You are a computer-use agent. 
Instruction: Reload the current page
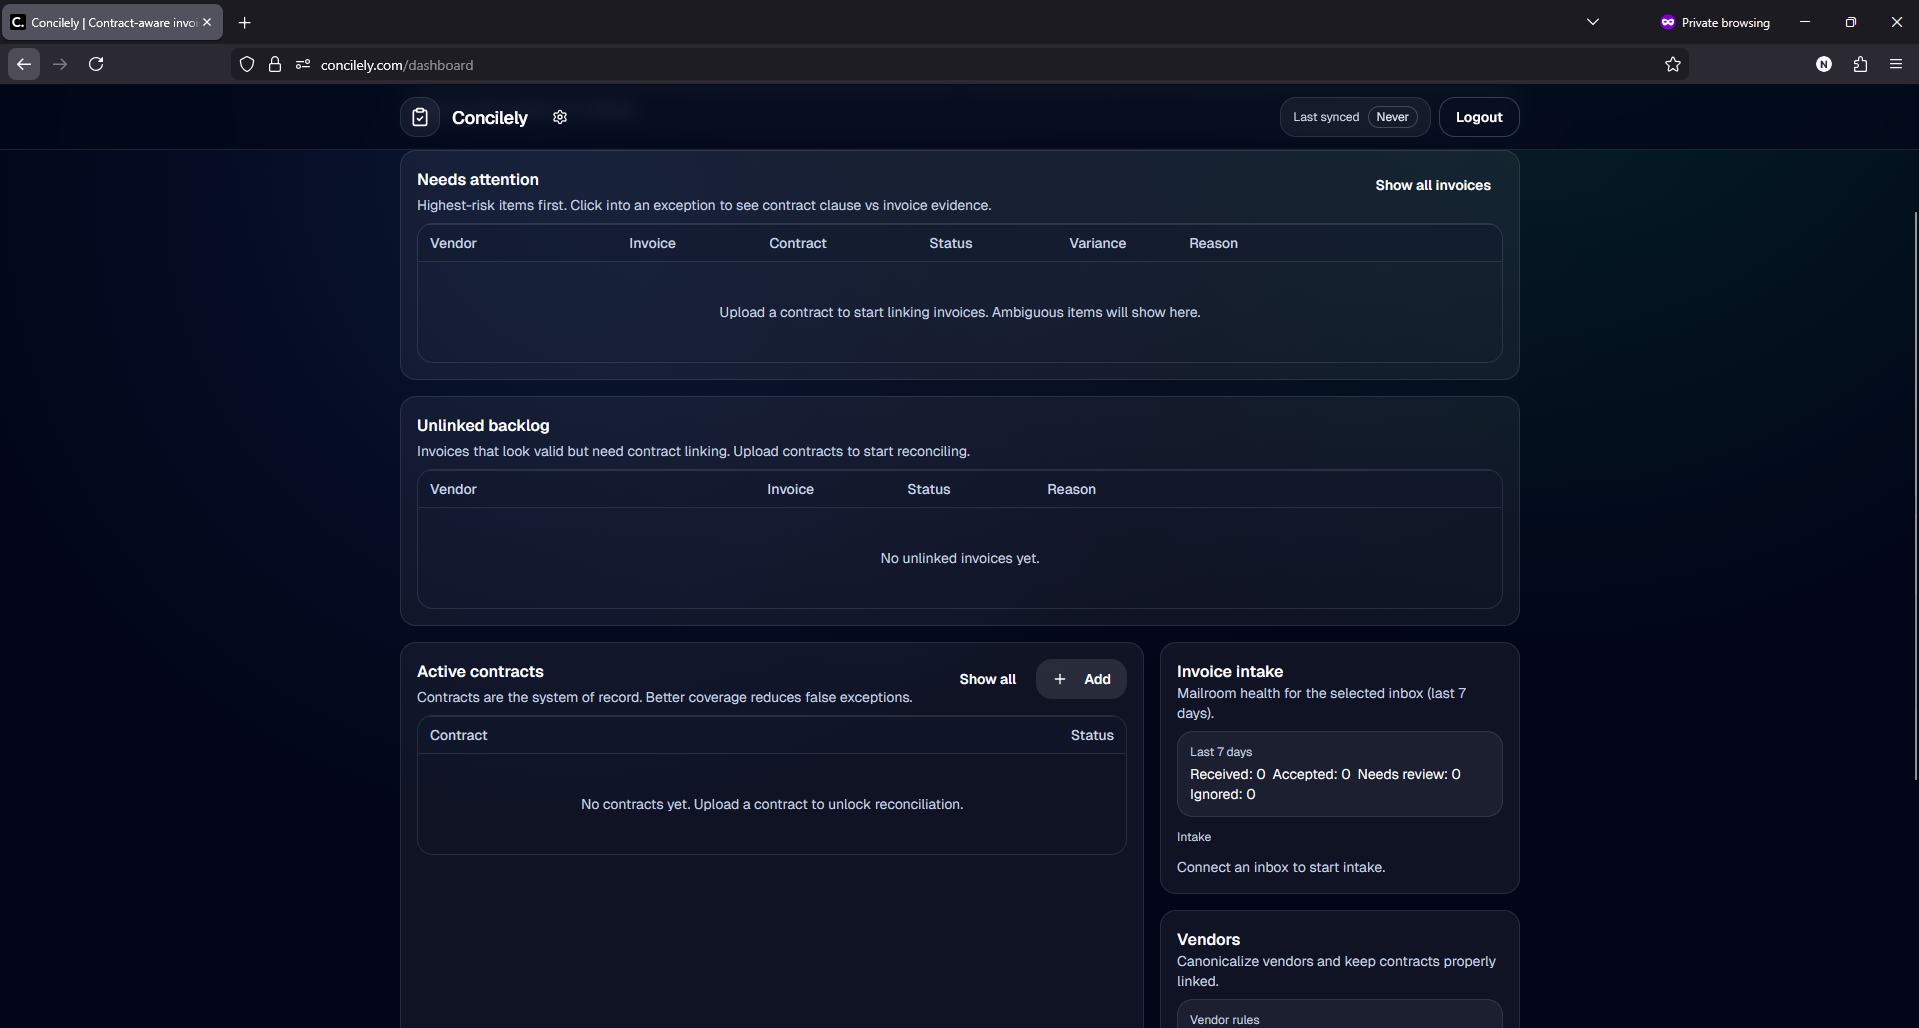tap(95, 64)
